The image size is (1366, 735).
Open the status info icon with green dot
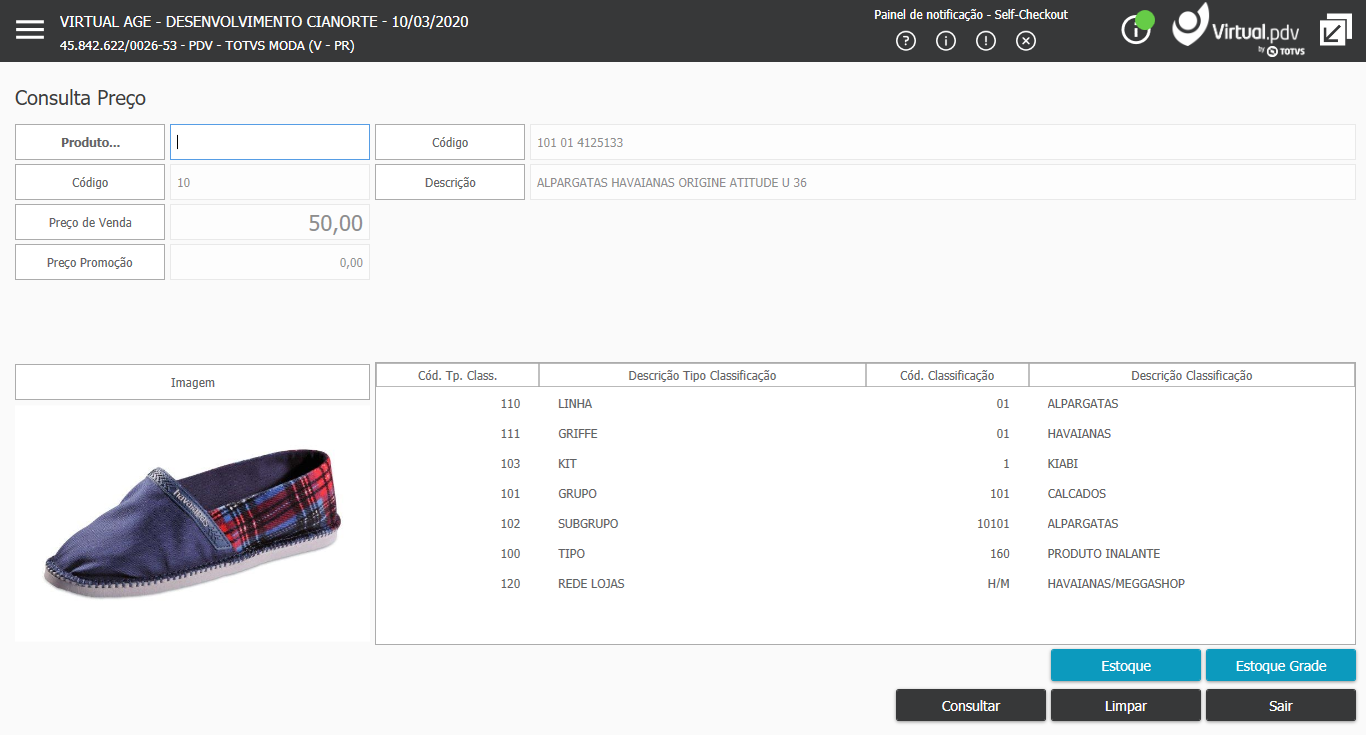point(1137,29)
